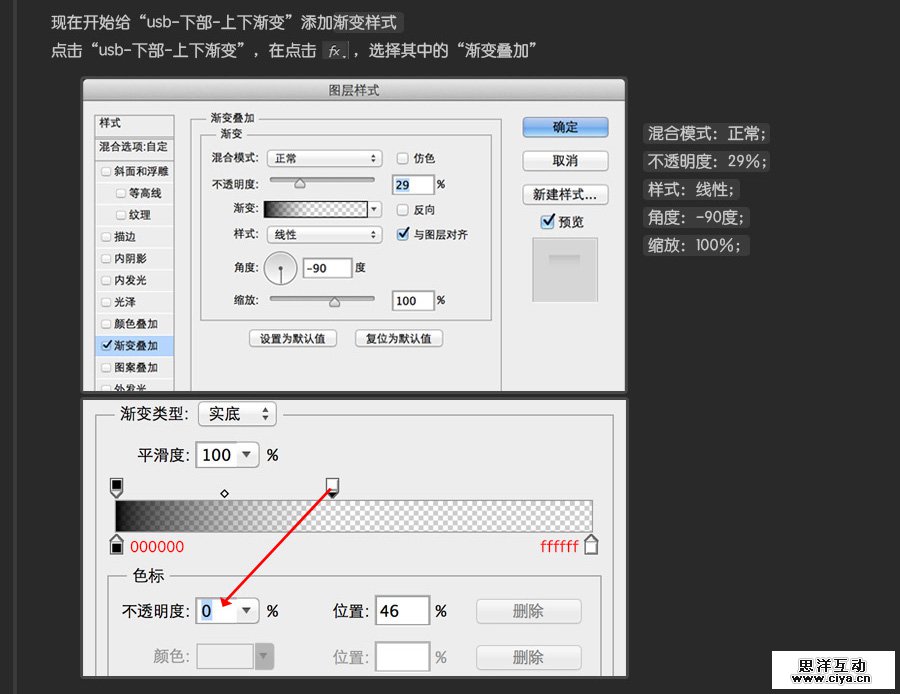
Task: Click the midpoint diamond on the gradient bar
Action: 225,492
